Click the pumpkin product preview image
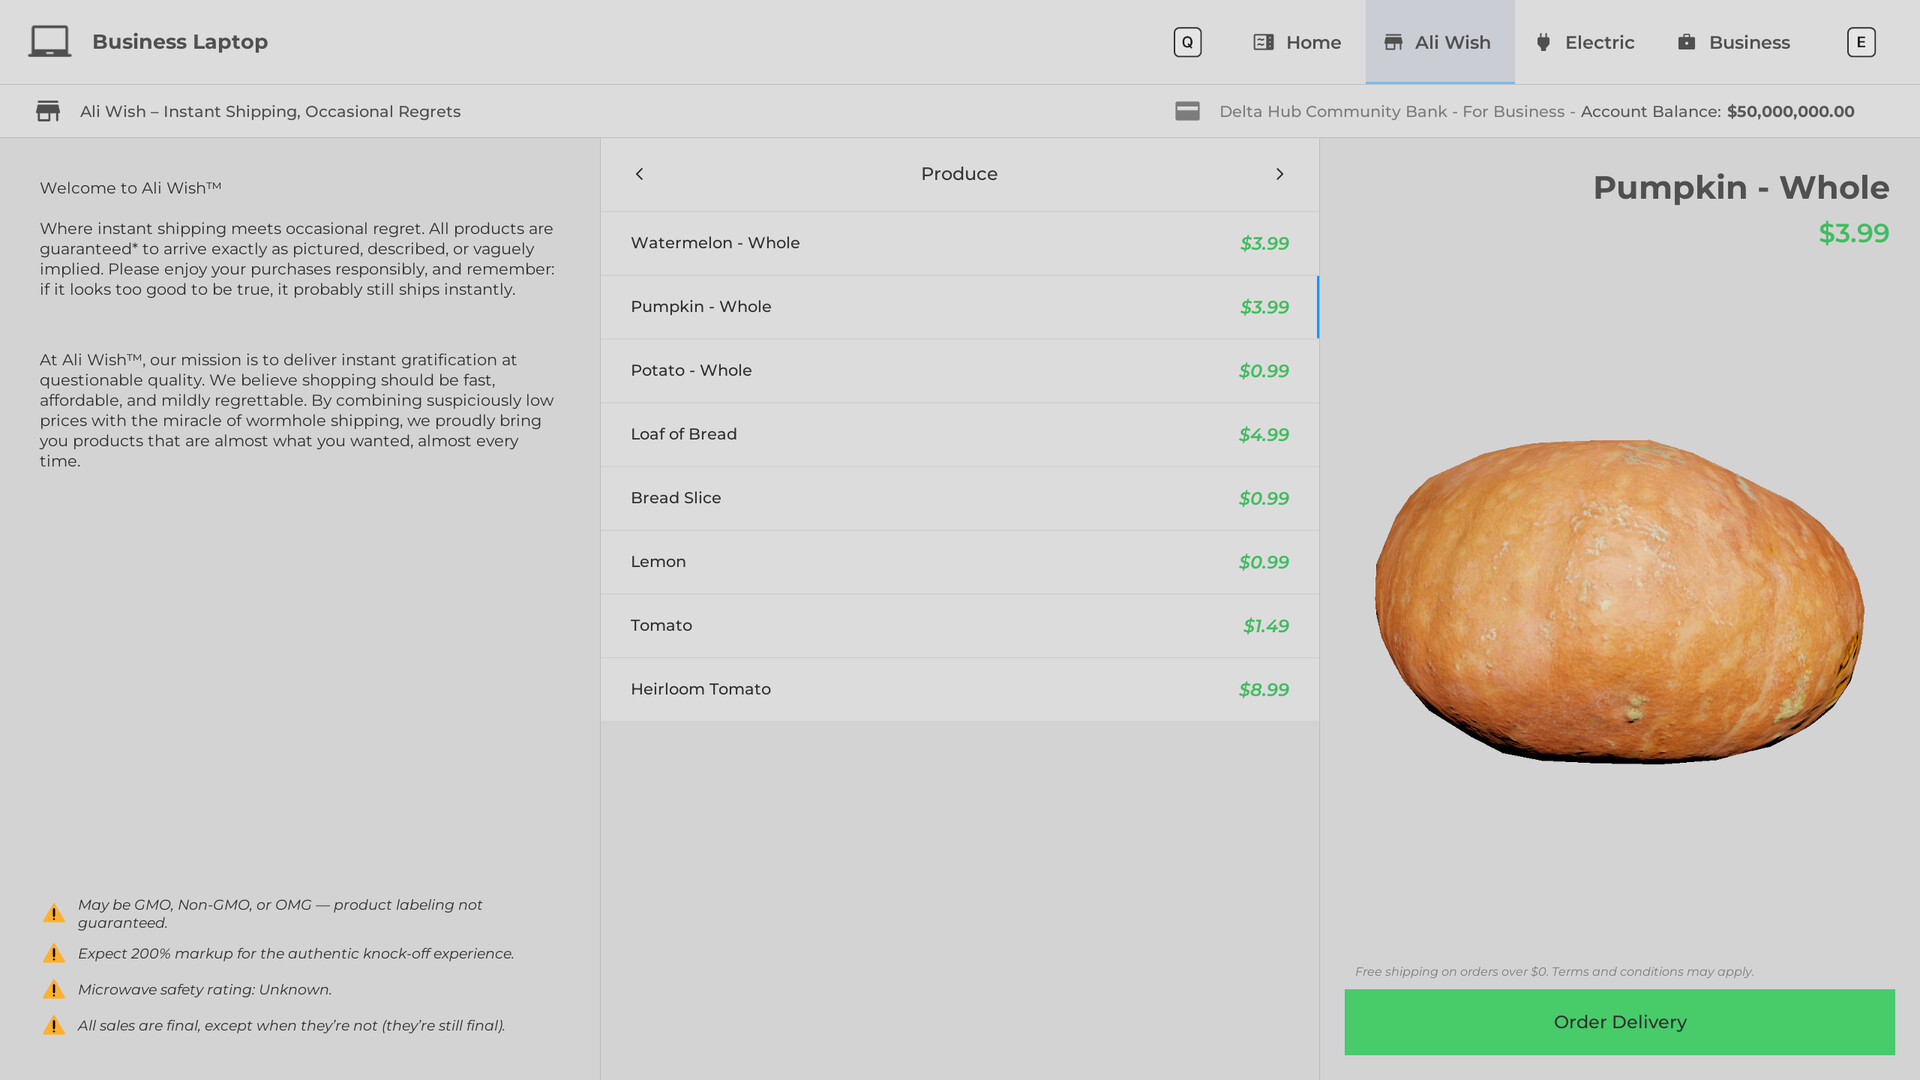Image resolution: width=1920 pixels, height=1080 pixels. (1618, 600)
